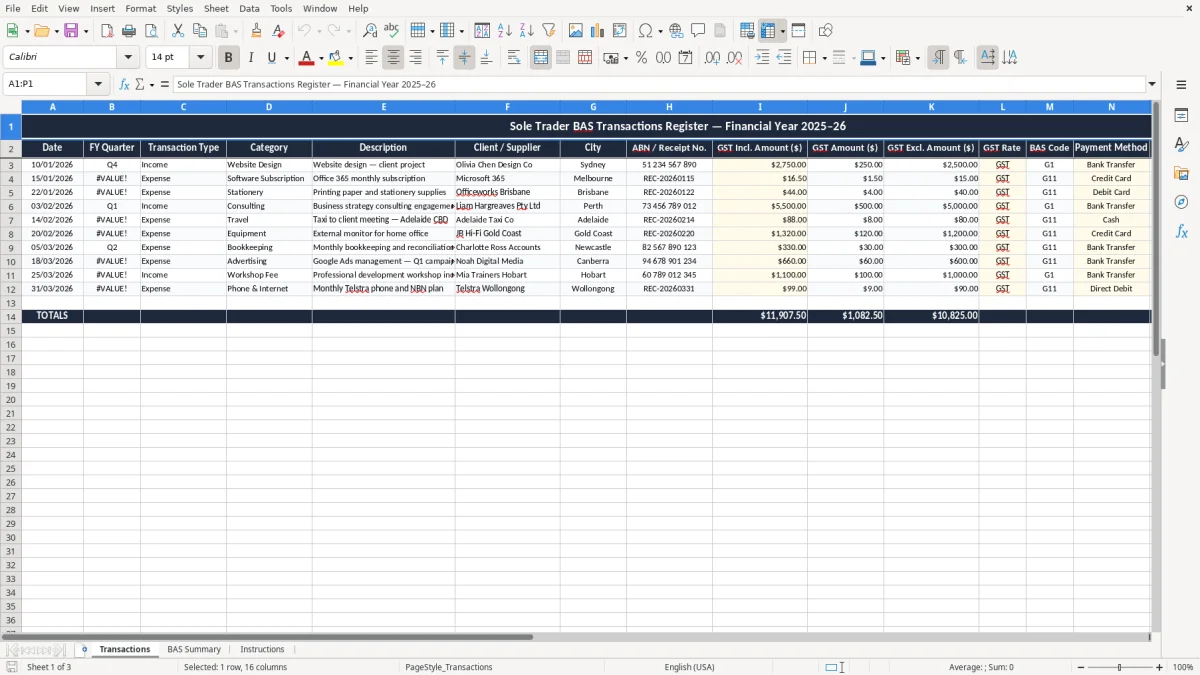1200x675 pixels.
Task: Toggle Italic formatting
Action: pyautogui.click(x=251, y=58)
